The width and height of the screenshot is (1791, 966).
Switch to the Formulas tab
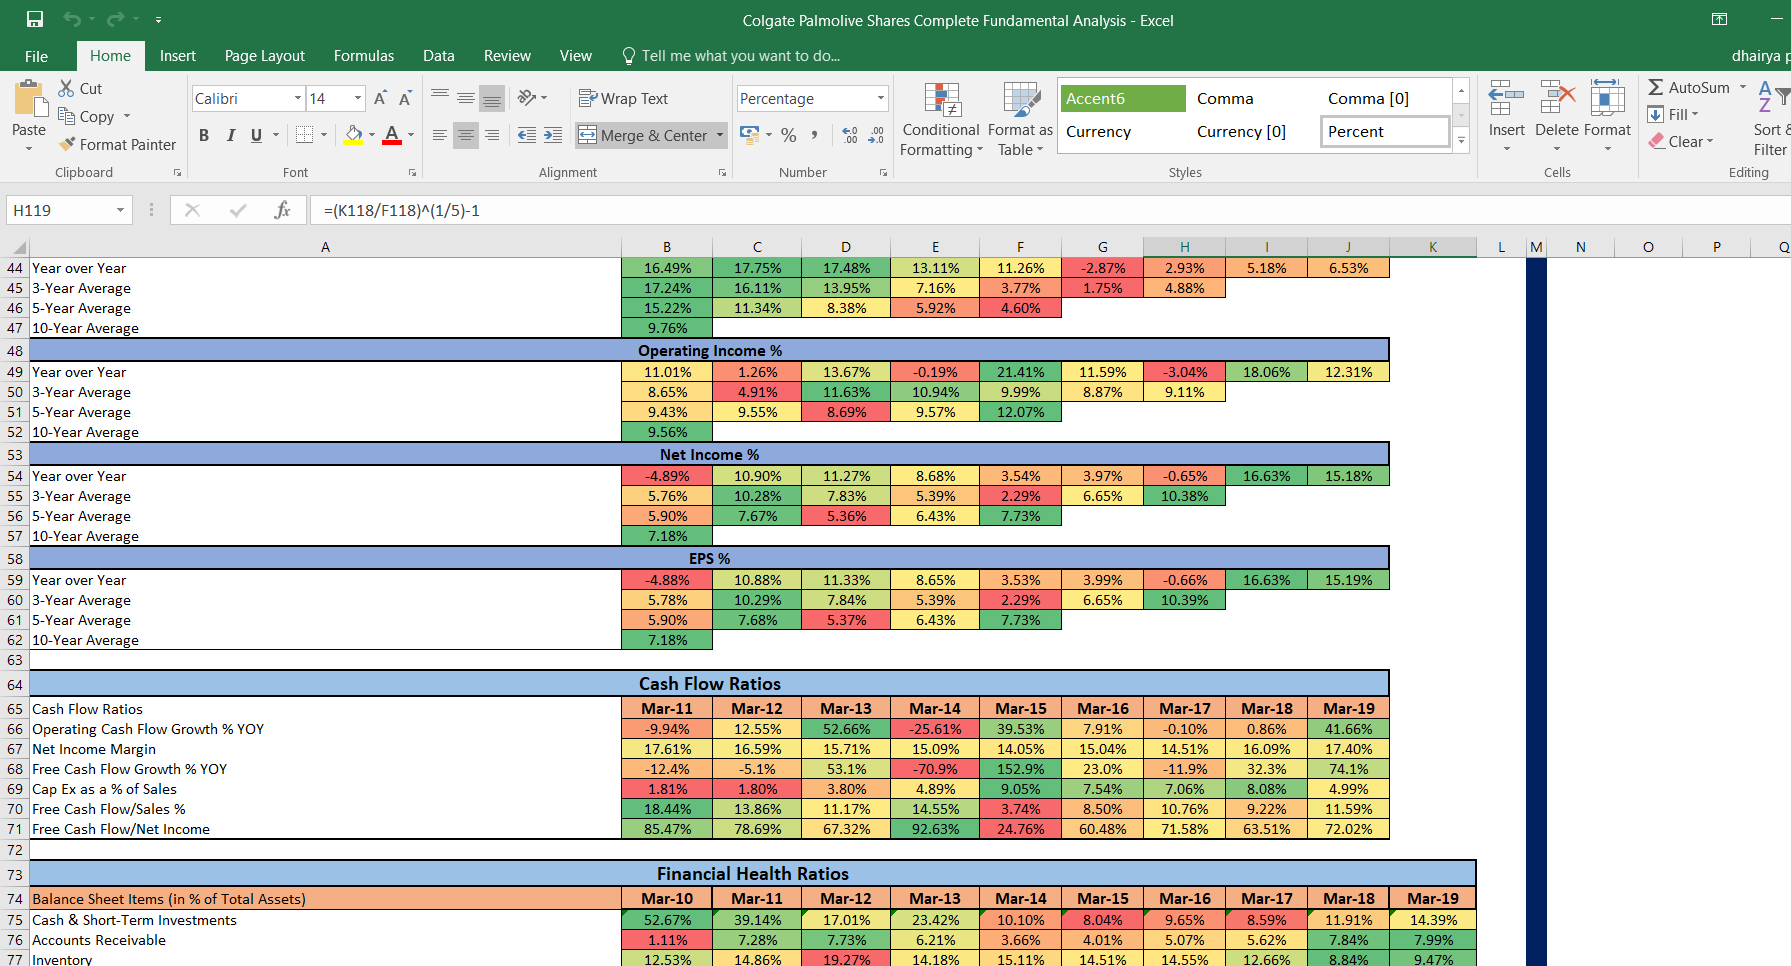click(364, 56)
